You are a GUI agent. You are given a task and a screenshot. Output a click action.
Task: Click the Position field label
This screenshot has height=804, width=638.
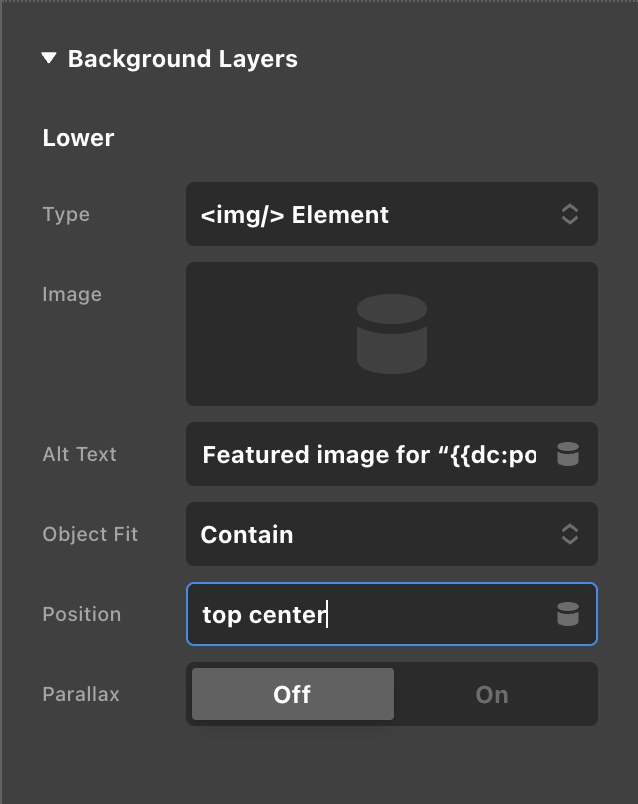(x=81, y=614)
